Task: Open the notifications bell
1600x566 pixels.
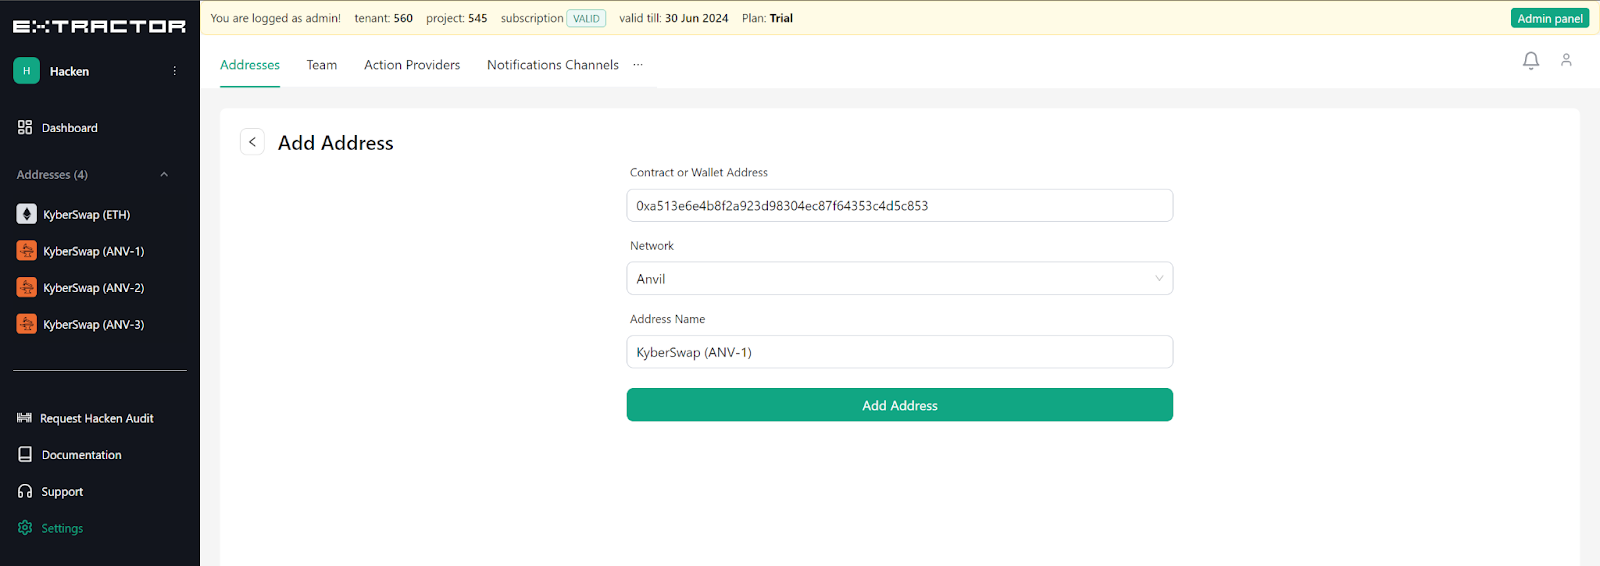Action: click(1531, 61)
